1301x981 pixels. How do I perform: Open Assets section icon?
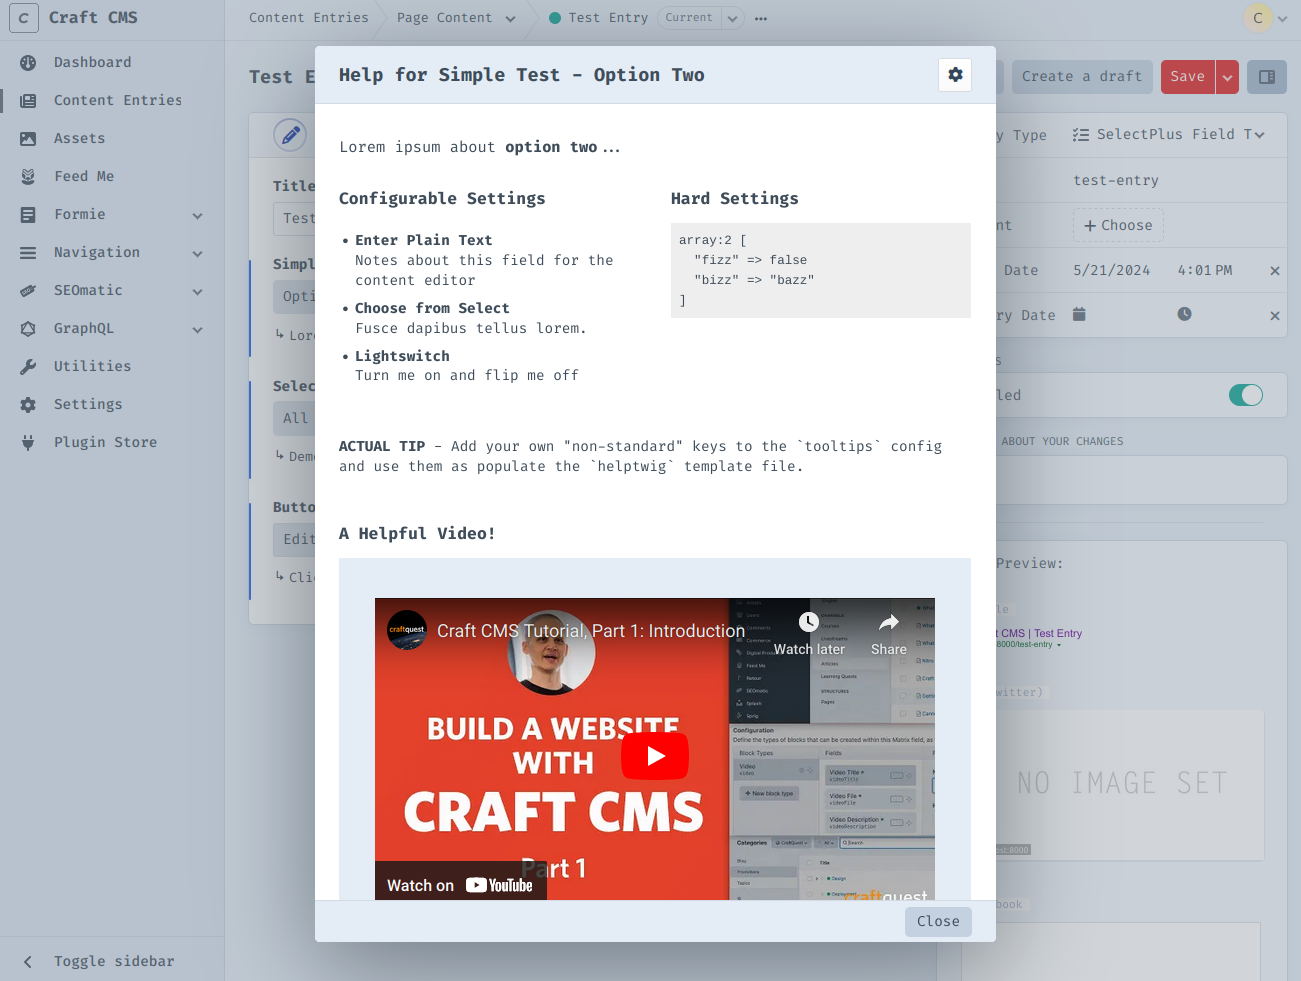coord(28,138)
